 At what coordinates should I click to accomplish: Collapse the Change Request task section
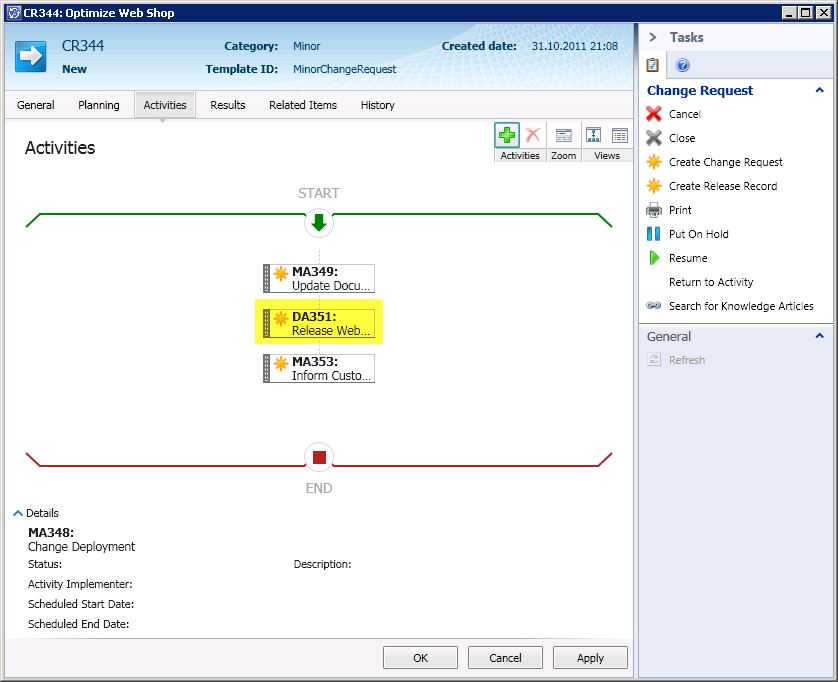click(x=820, y=90)
